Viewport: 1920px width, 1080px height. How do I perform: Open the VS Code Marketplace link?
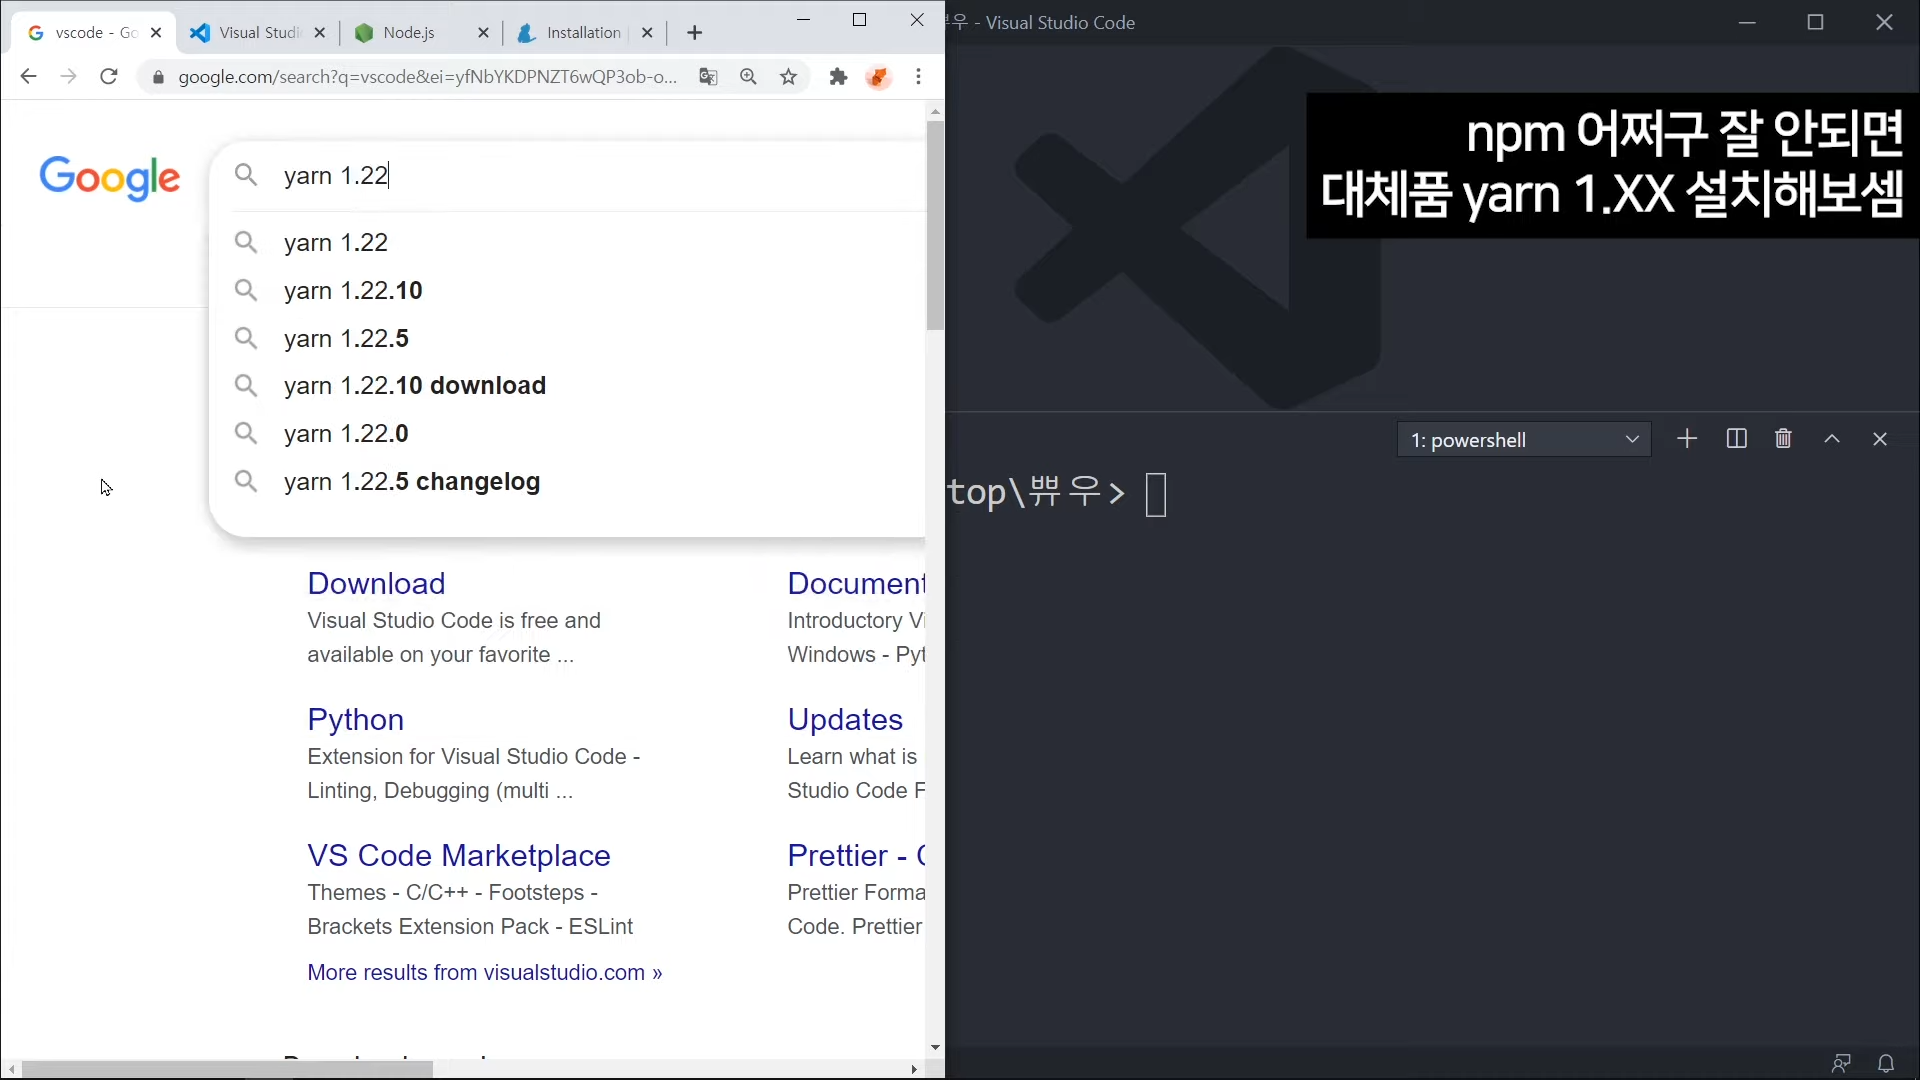click(458, 856)
